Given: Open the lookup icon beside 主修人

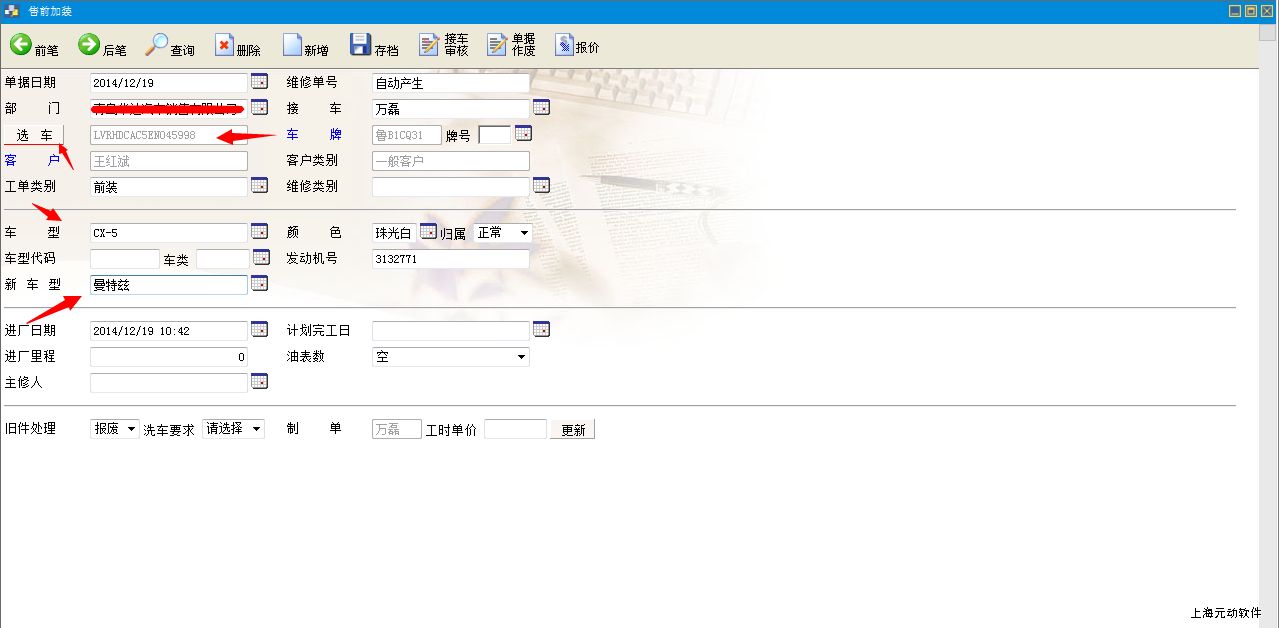Looking at the screenshot, I should point(259,381).
